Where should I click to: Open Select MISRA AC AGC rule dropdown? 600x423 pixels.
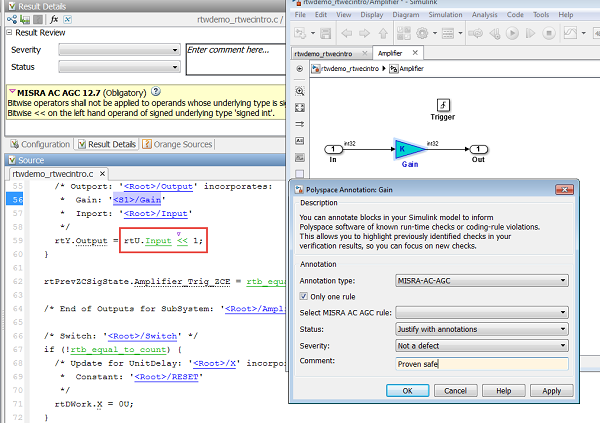point(482,312)
